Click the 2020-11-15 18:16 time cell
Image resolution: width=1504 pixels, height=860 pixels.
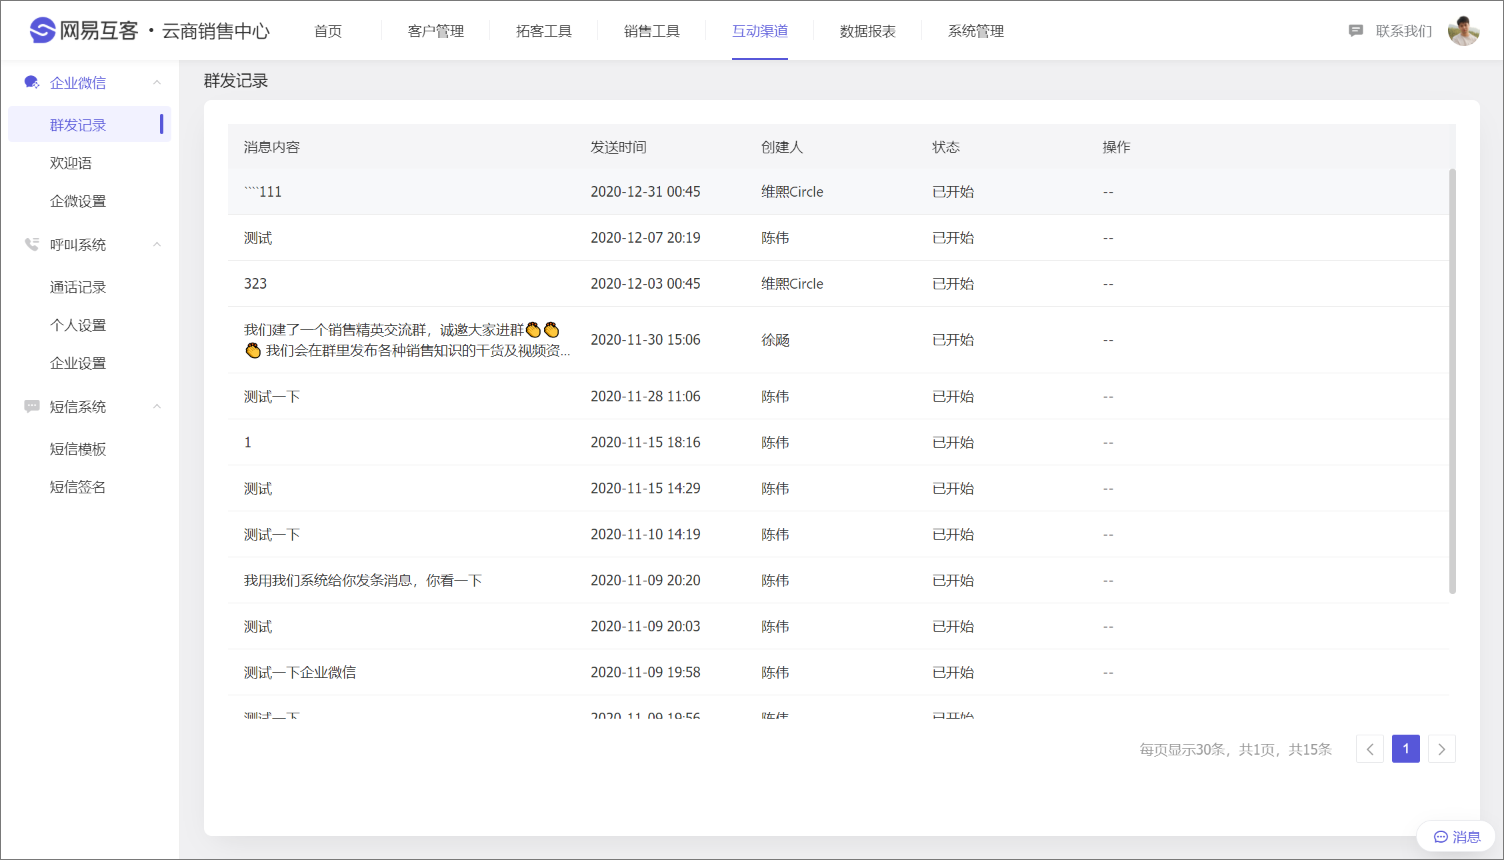[646, 442]
